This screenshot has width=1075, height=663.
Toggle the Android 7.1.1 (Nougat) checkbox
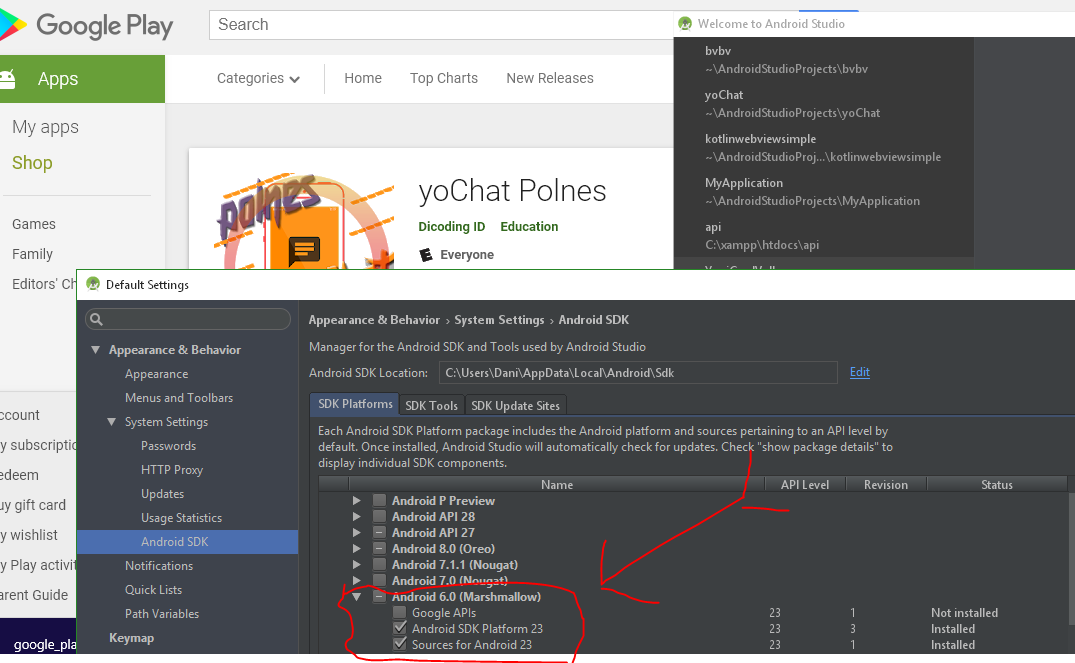tap(379, 564)
